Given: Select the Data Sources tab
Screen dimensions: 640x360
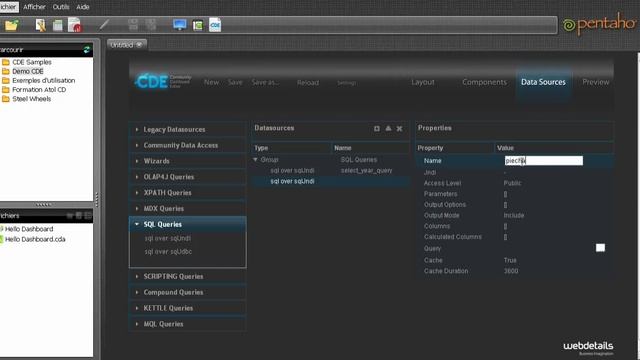Looking at the screenshot, I should coord(543,82).
